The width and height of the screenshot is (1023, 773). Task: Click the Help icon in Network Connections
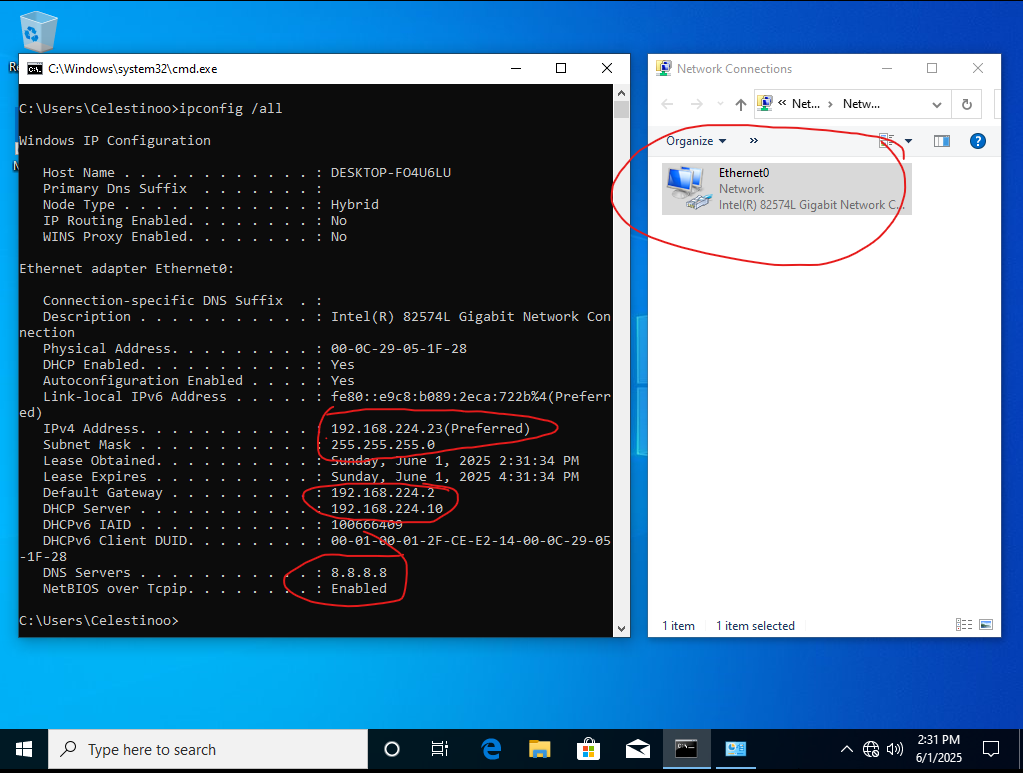(978, 141)
